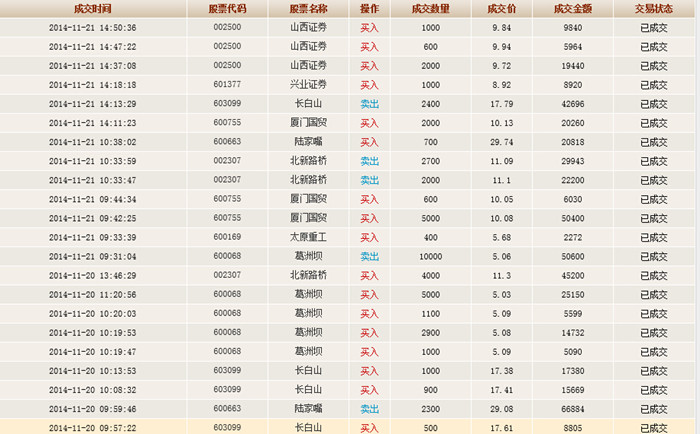Click 卖出 in the 葛洲坝 10000-share row

tap(369, 256)
